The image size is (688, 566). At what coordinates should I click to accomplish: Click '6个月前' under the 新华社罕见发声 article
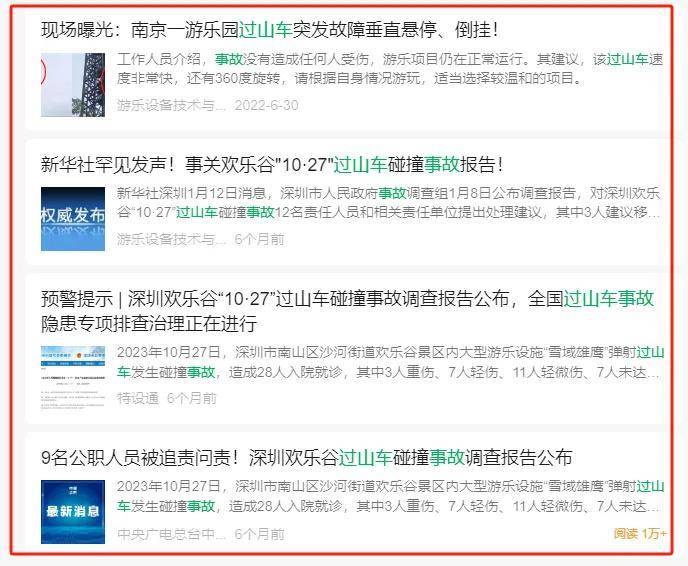pos(259,240)
